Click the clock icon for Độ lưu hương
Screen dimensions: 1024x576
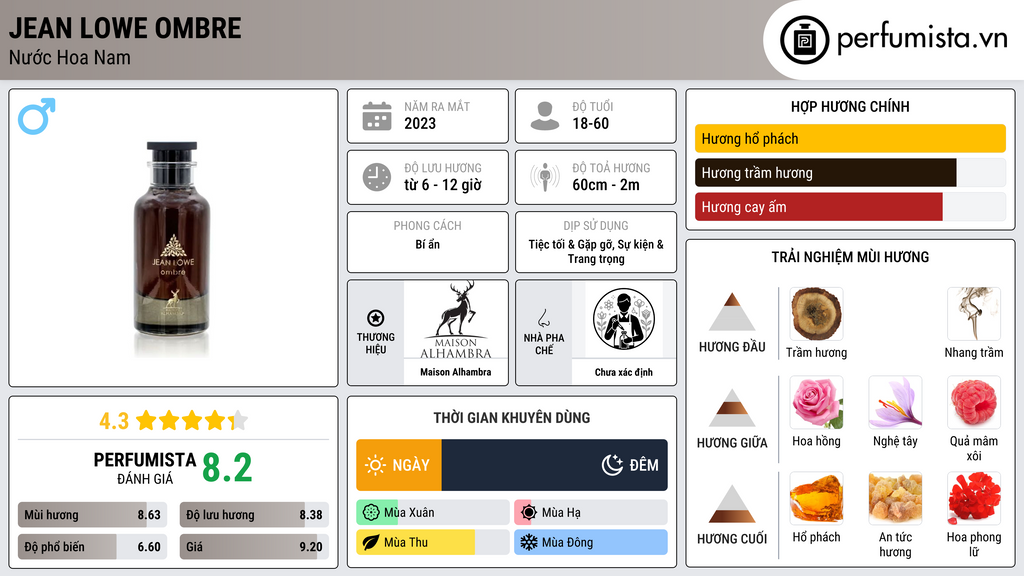point(377,177)
